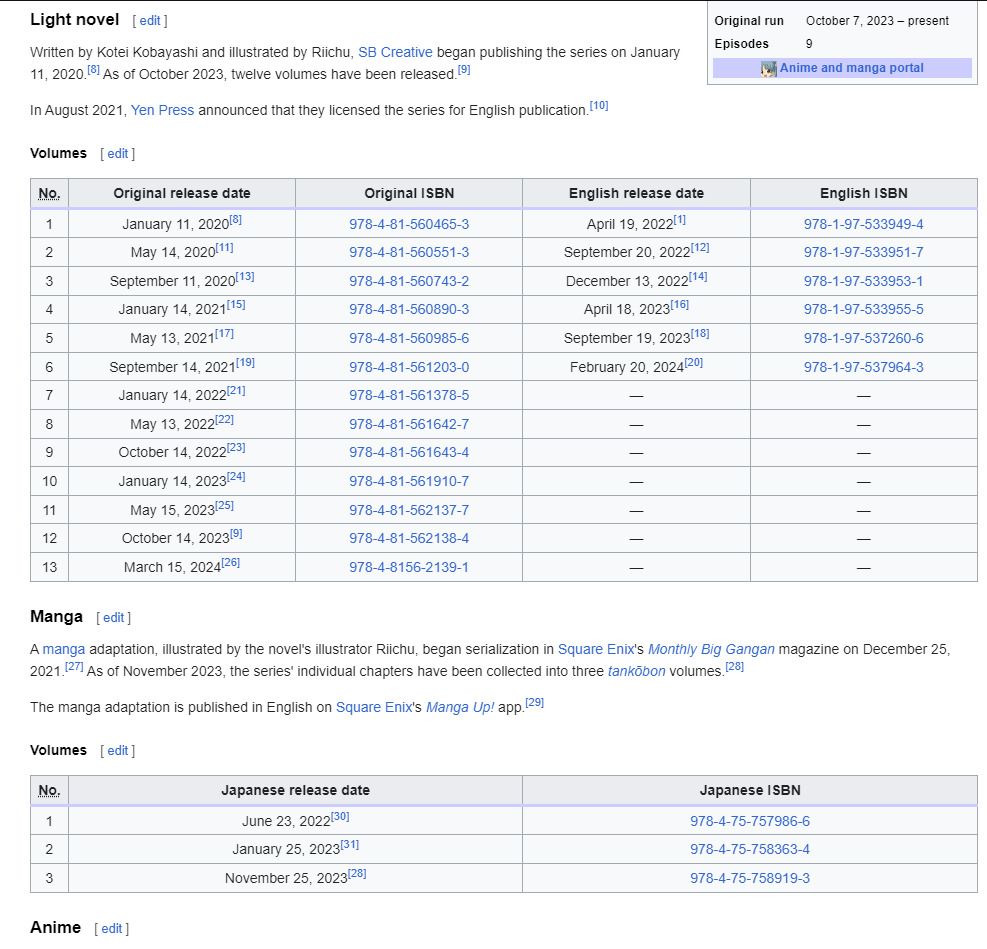This screenshot has height=949, width=987.
Task: Open Japanese ISBN 978-4-75-757986-6
Action: coord(749,821)
